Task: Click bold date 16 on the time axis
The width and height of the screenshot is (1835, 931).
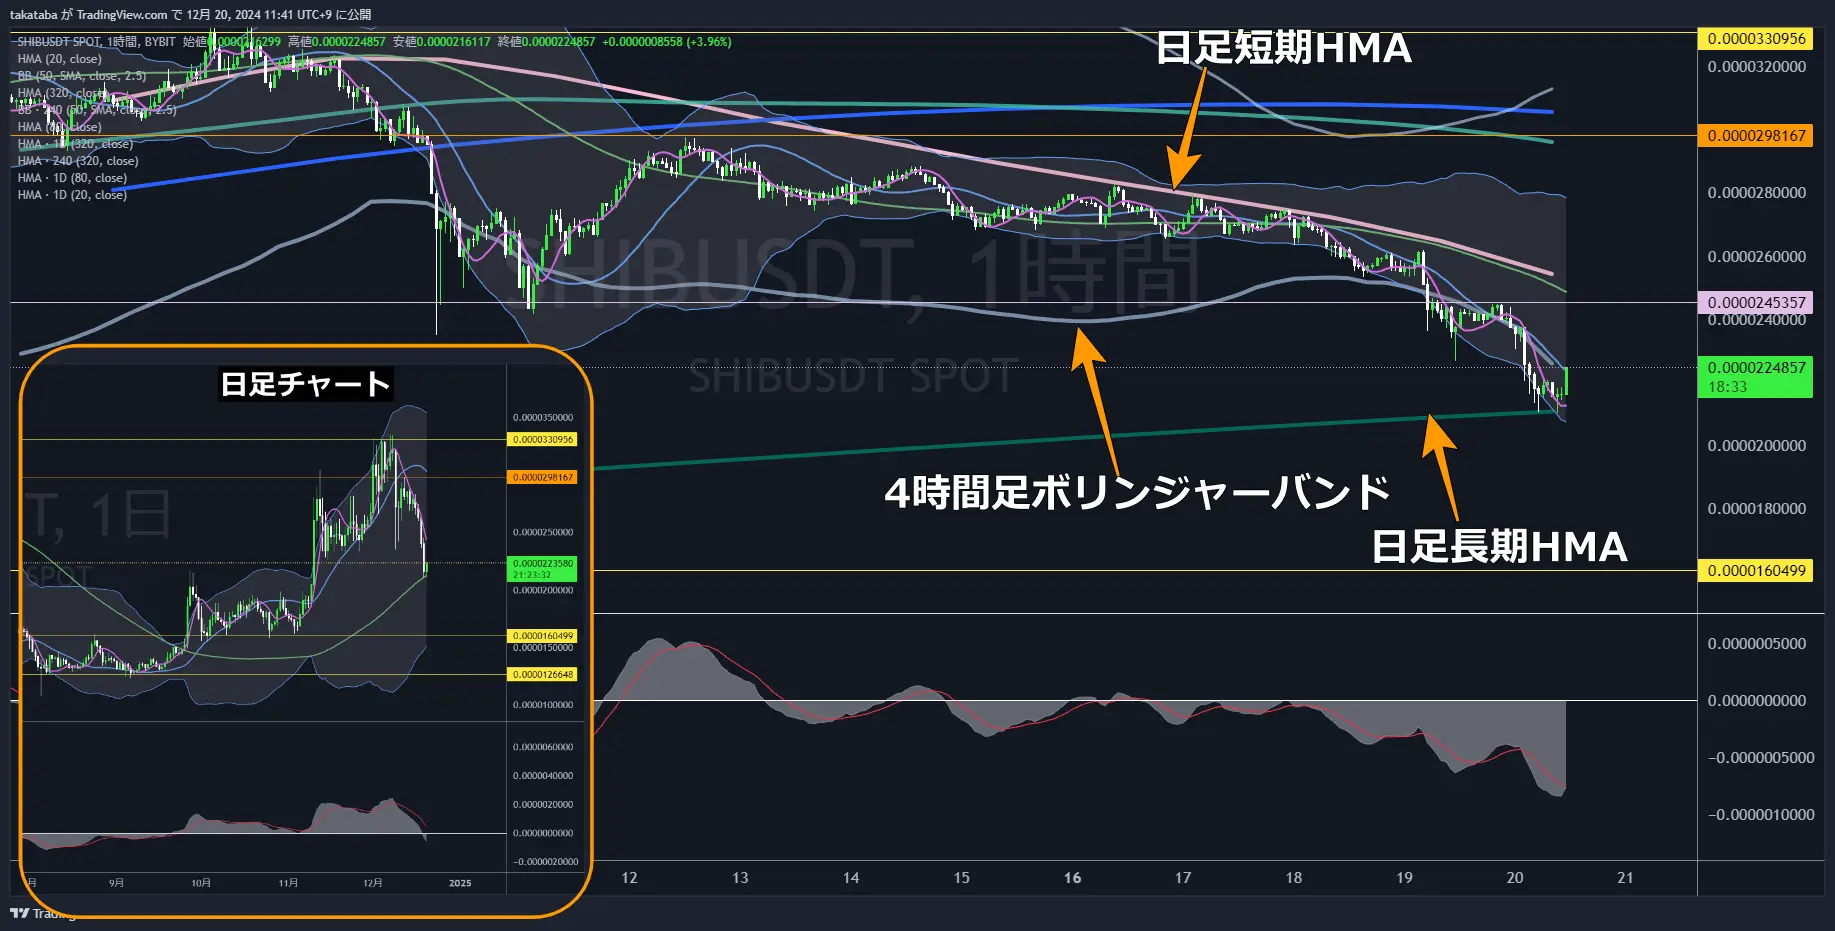Action: (1072, 878)
